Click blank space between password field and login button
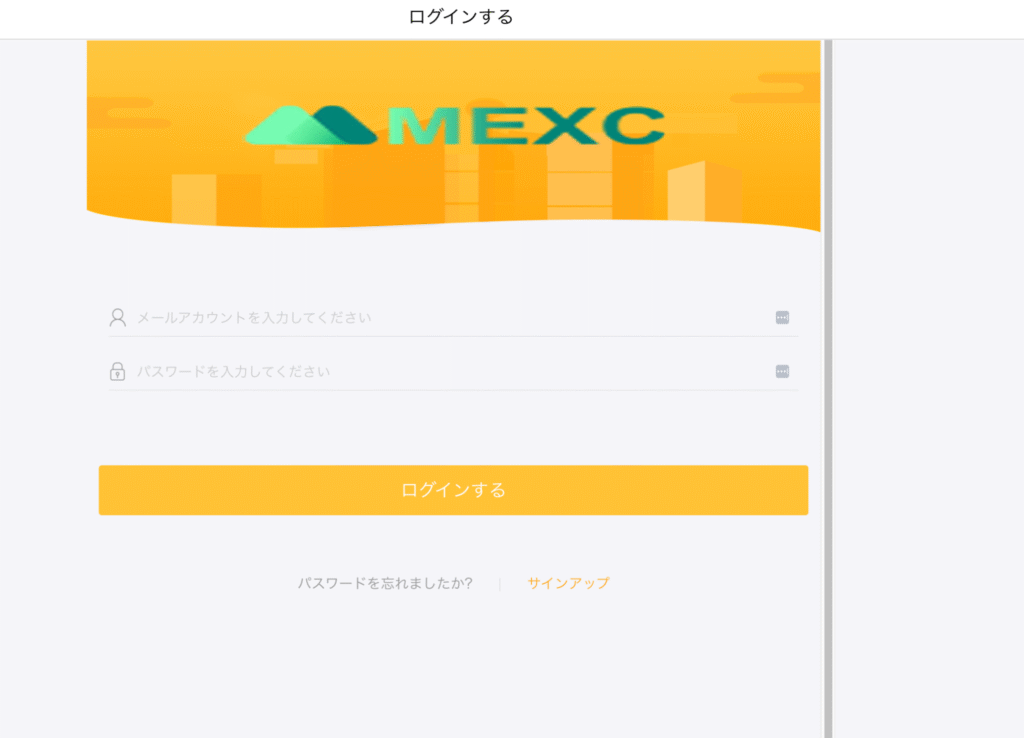This screenshot has height=738, width=1024. 450,428
